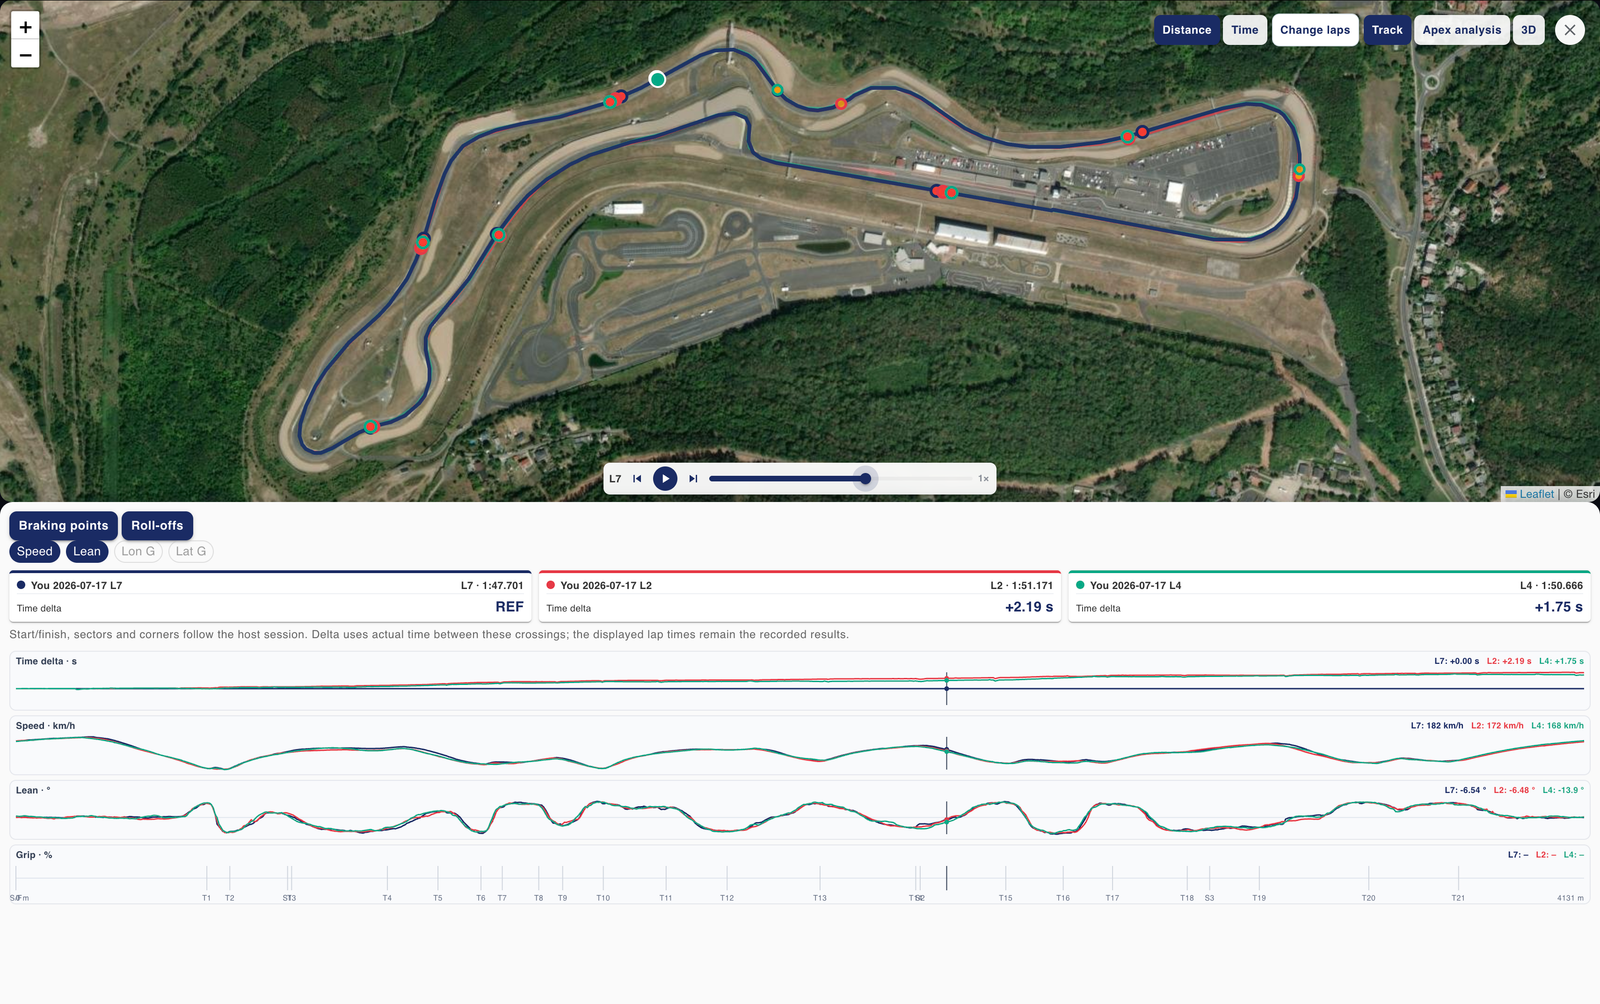
Task: Click the S3 sector marker
Action: pyautogui.click(x=1209, y=898)
